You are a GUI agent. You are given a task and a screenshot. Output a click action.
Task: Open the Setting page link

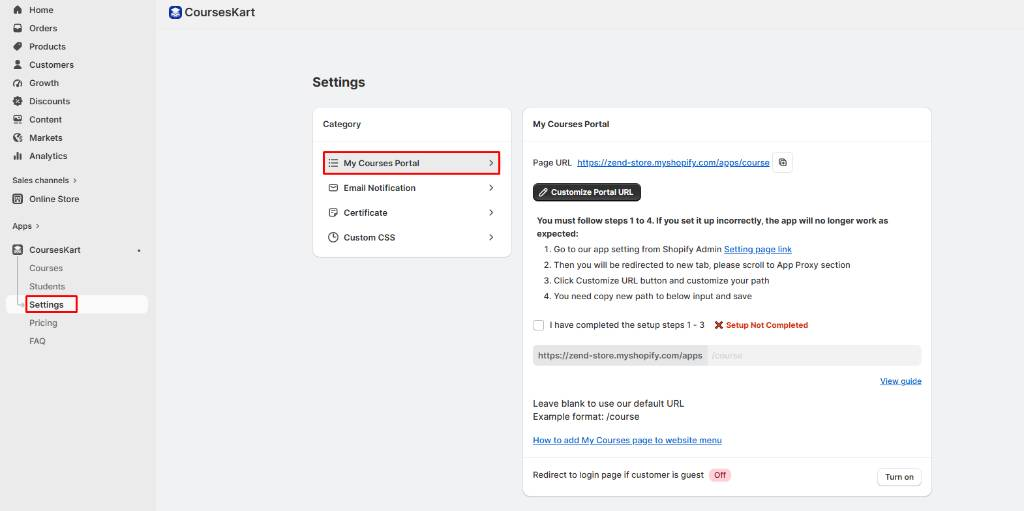[758, 249]
